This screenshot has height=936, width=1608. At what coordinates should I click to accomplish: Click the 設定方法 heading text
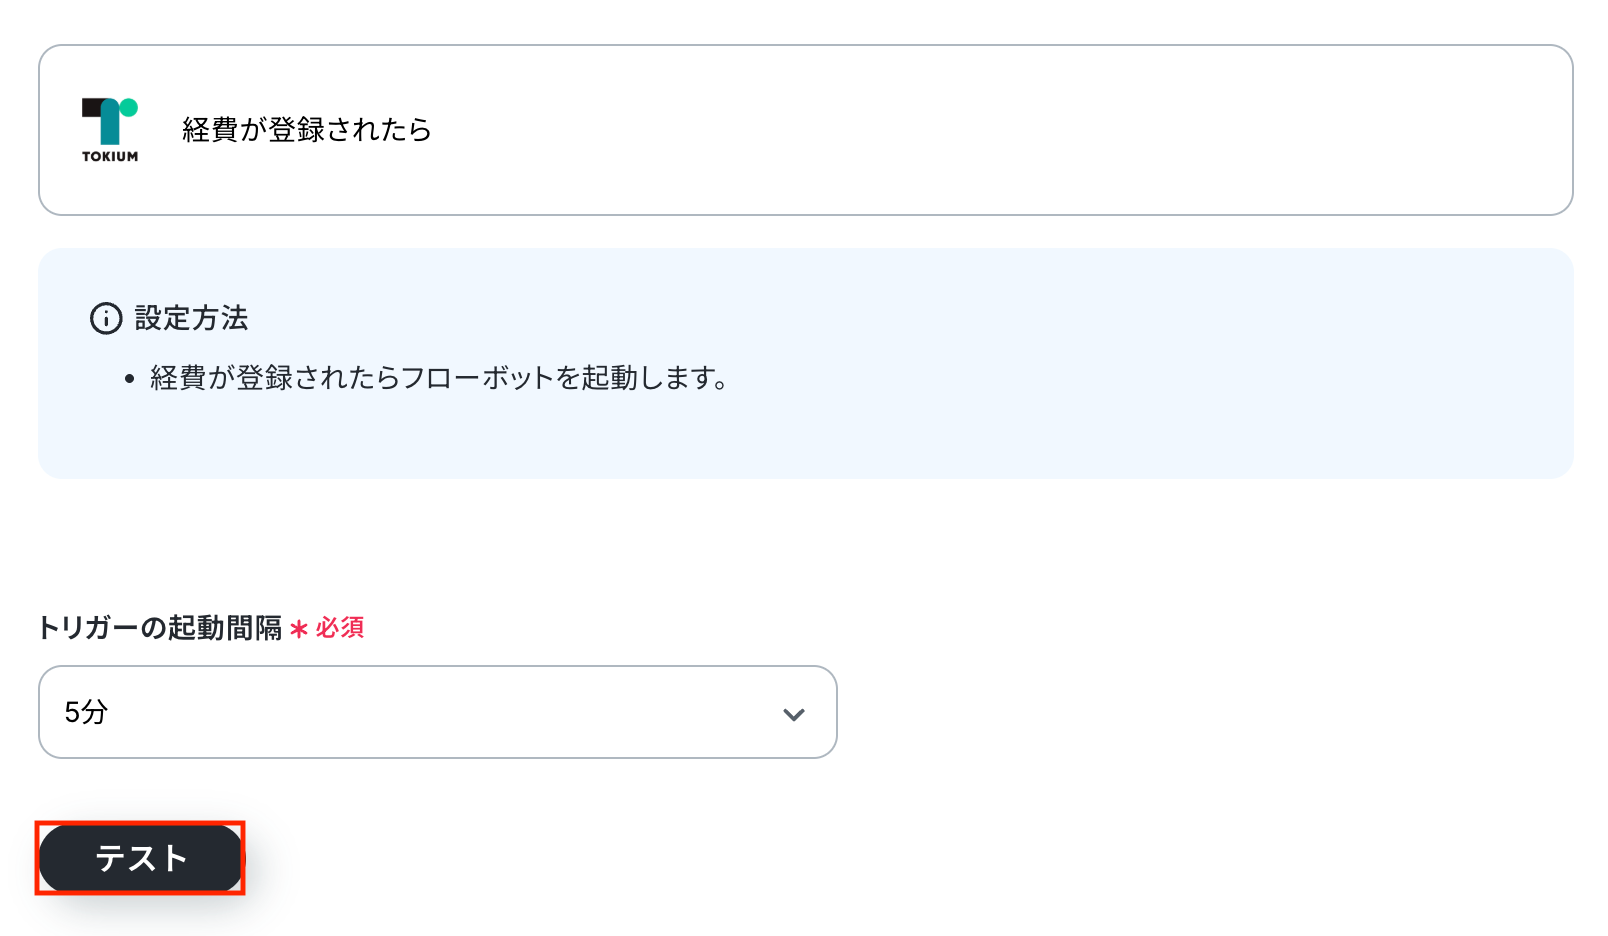coord(191,318)
